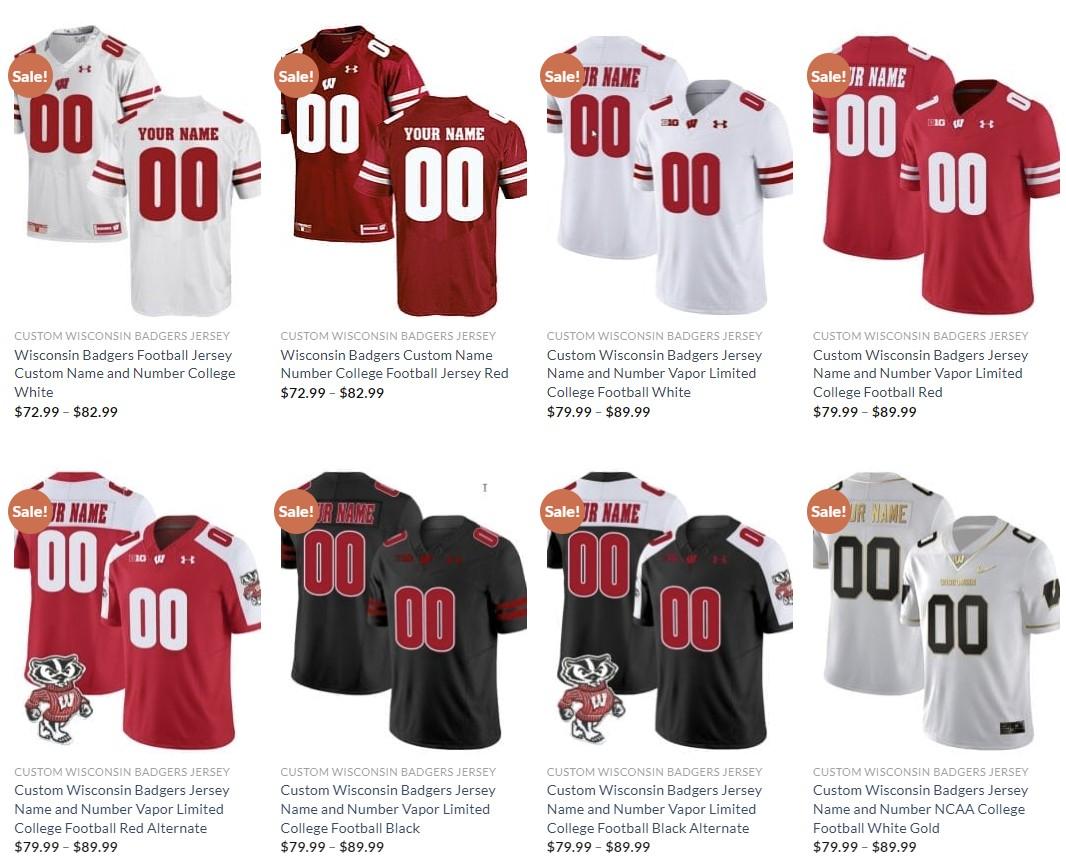View the white gold jersey product image
The image size is (1066, 862).
[936, 610]
